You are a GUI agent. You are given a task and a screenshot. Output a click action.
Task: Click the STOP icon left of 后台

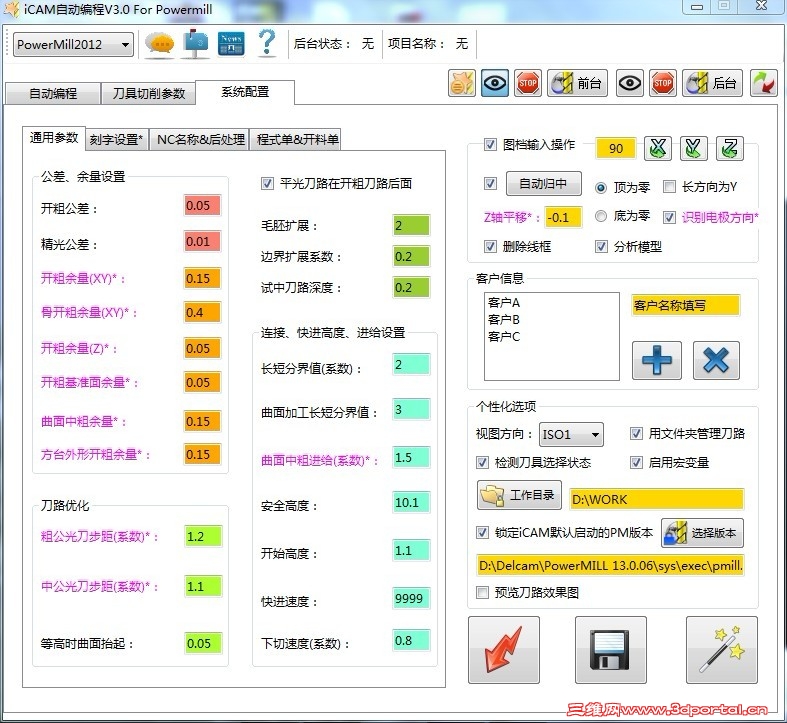click(x=663, y=83)
